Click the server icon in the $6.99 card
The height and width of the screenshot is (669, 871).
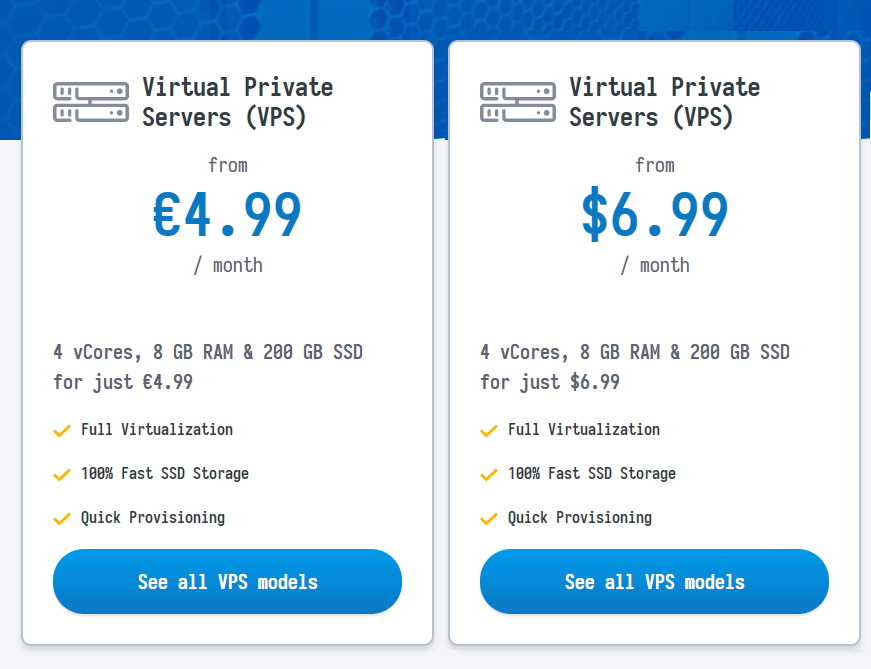(517, 102)
